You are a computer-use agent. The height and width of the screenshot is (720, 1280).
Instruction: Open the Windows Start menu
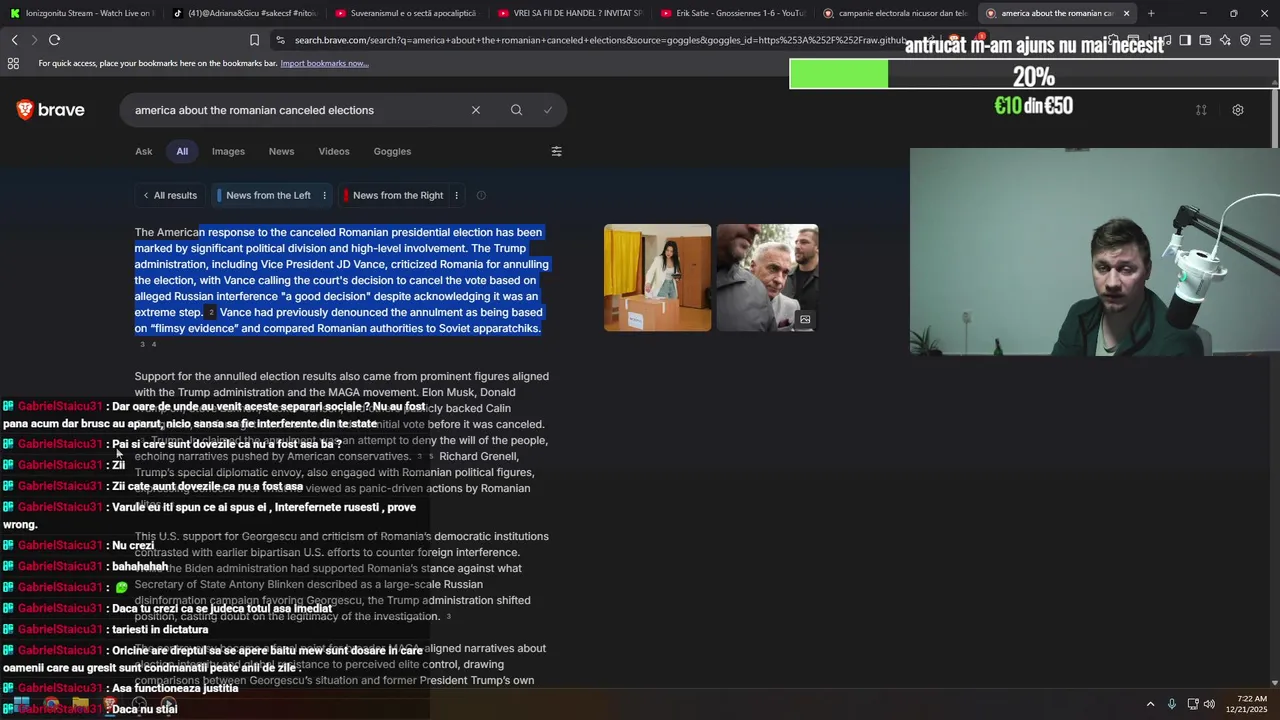pyautogui.click(x=21, y=704)
